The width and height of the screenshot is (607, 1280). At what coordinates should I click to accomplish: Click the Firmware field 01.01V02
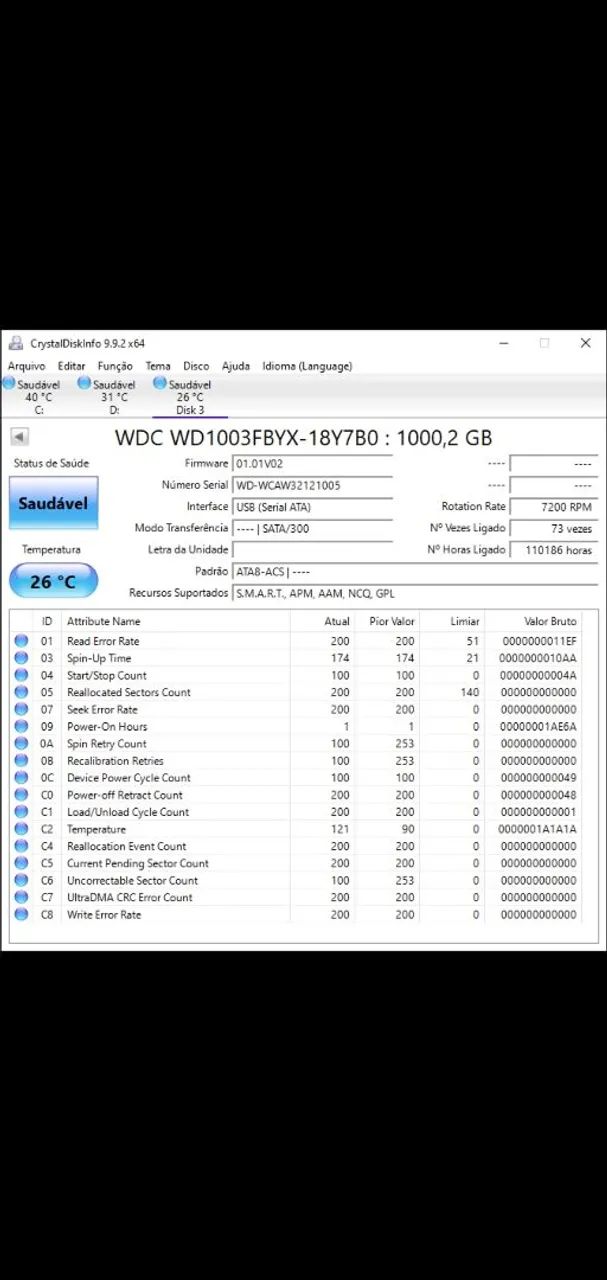coord(312,464)
